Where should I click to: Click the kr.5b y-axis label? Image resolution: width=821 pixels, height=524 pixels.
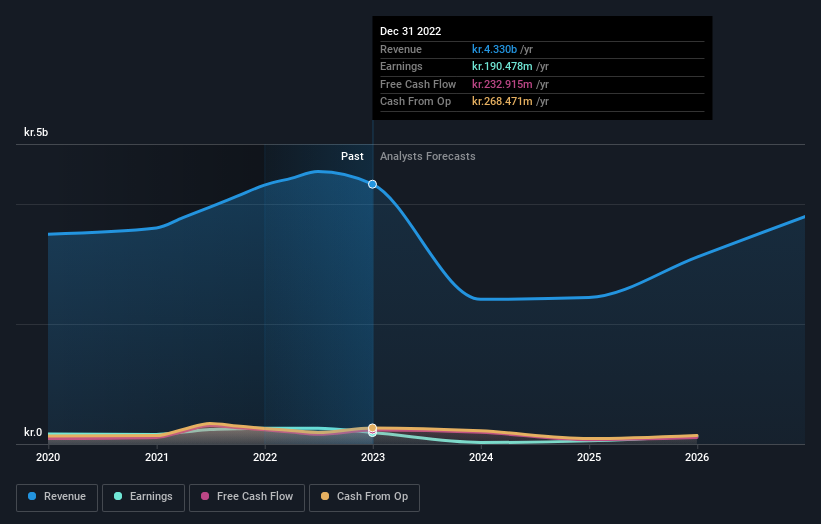(x=36, y=132)
